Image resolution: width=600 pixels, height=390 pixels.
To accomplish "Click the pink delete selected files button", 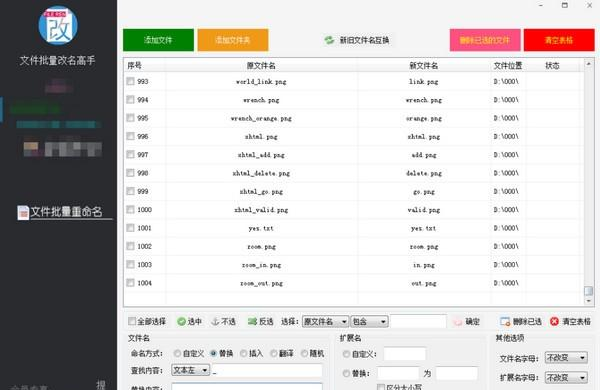I will (x=485, y=40).
